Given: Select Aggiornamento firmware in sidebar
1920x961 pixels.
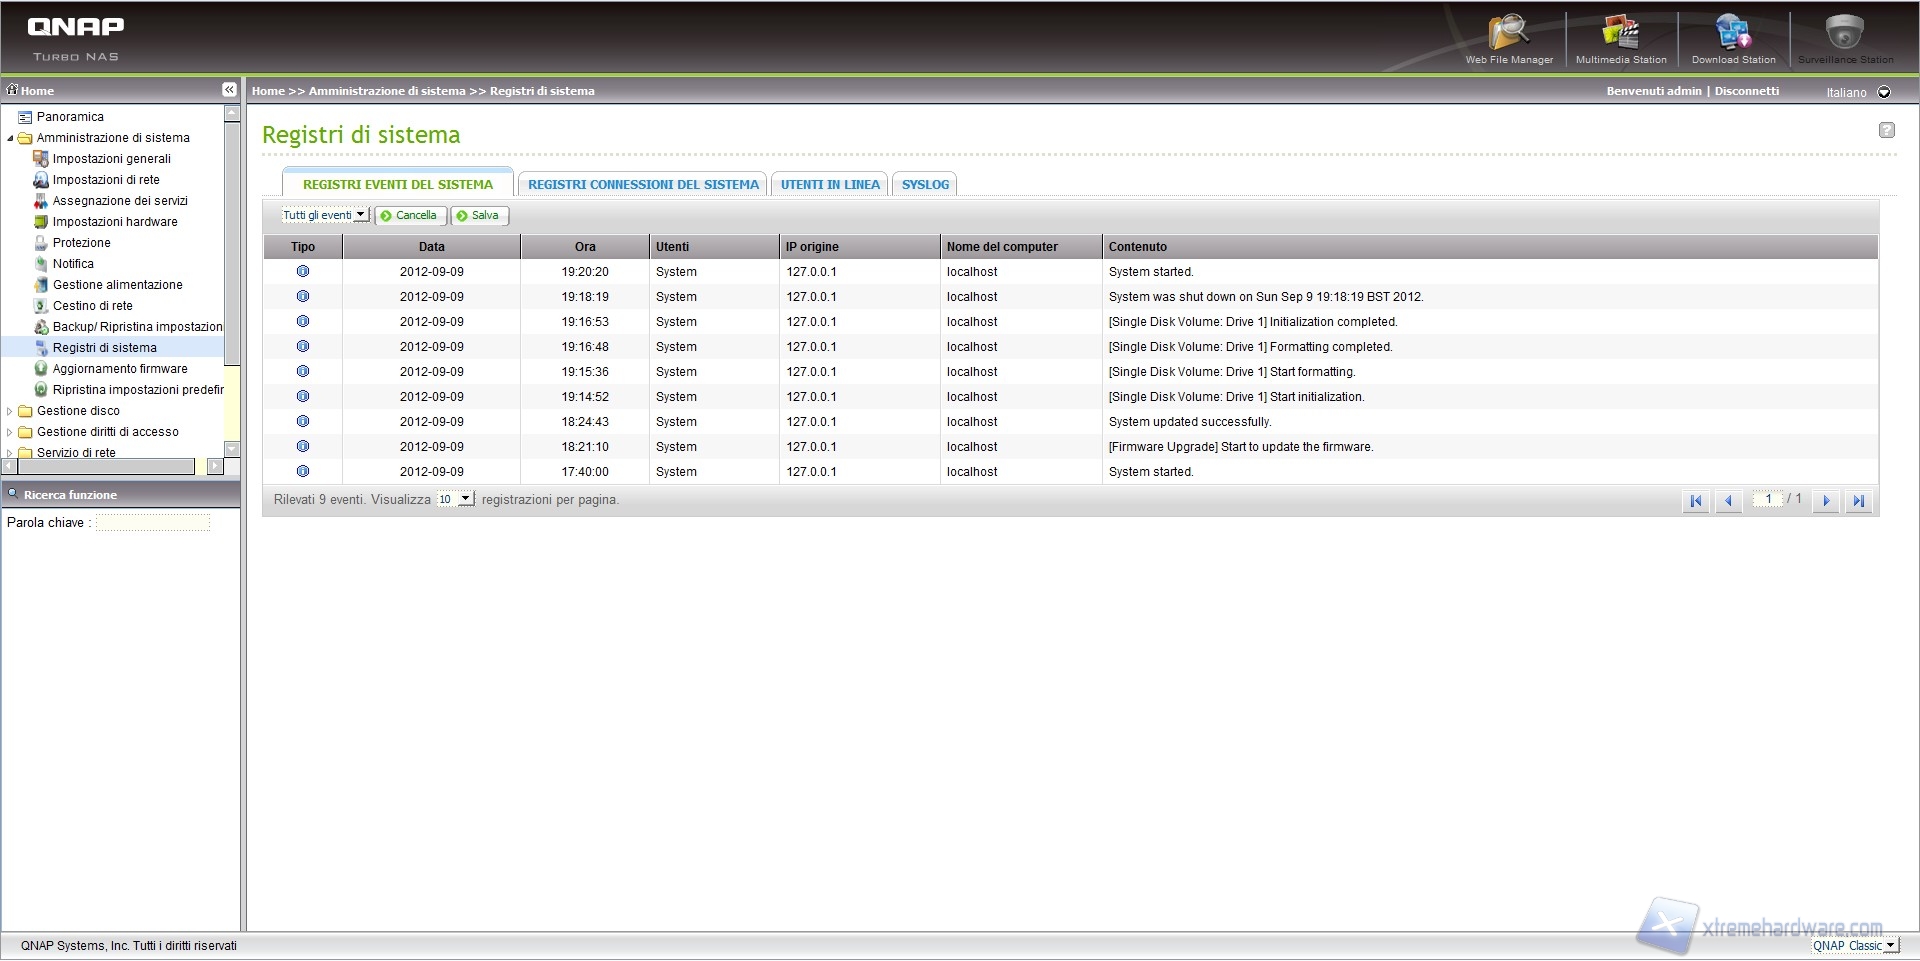Looking at the screenshot, I should click(120, 369).
